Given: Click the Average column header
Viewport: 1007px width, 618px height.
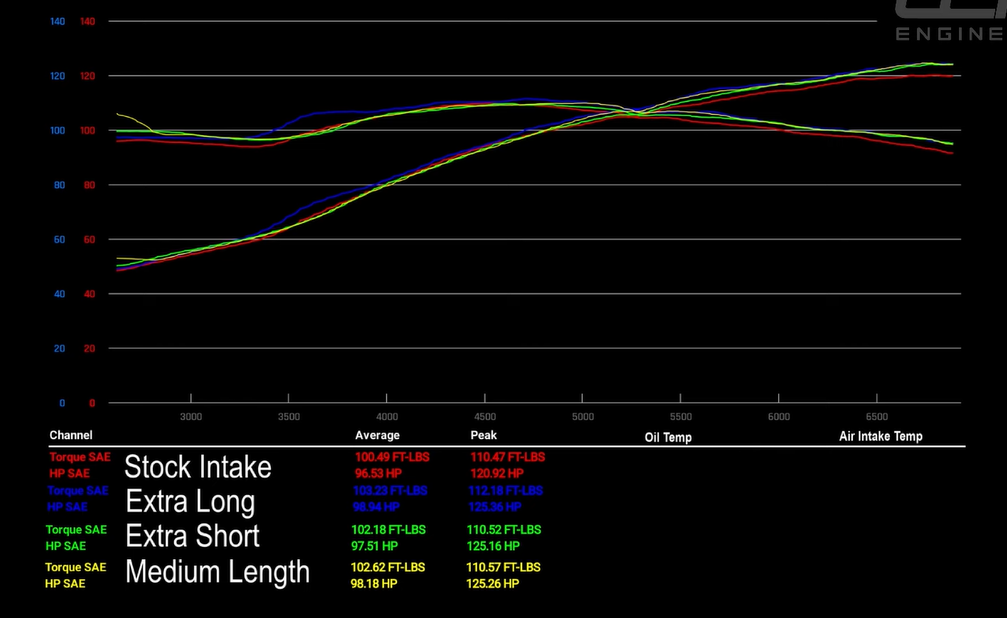Looking at the screenshot, I should pyautogui.click(x=377, y=435).
